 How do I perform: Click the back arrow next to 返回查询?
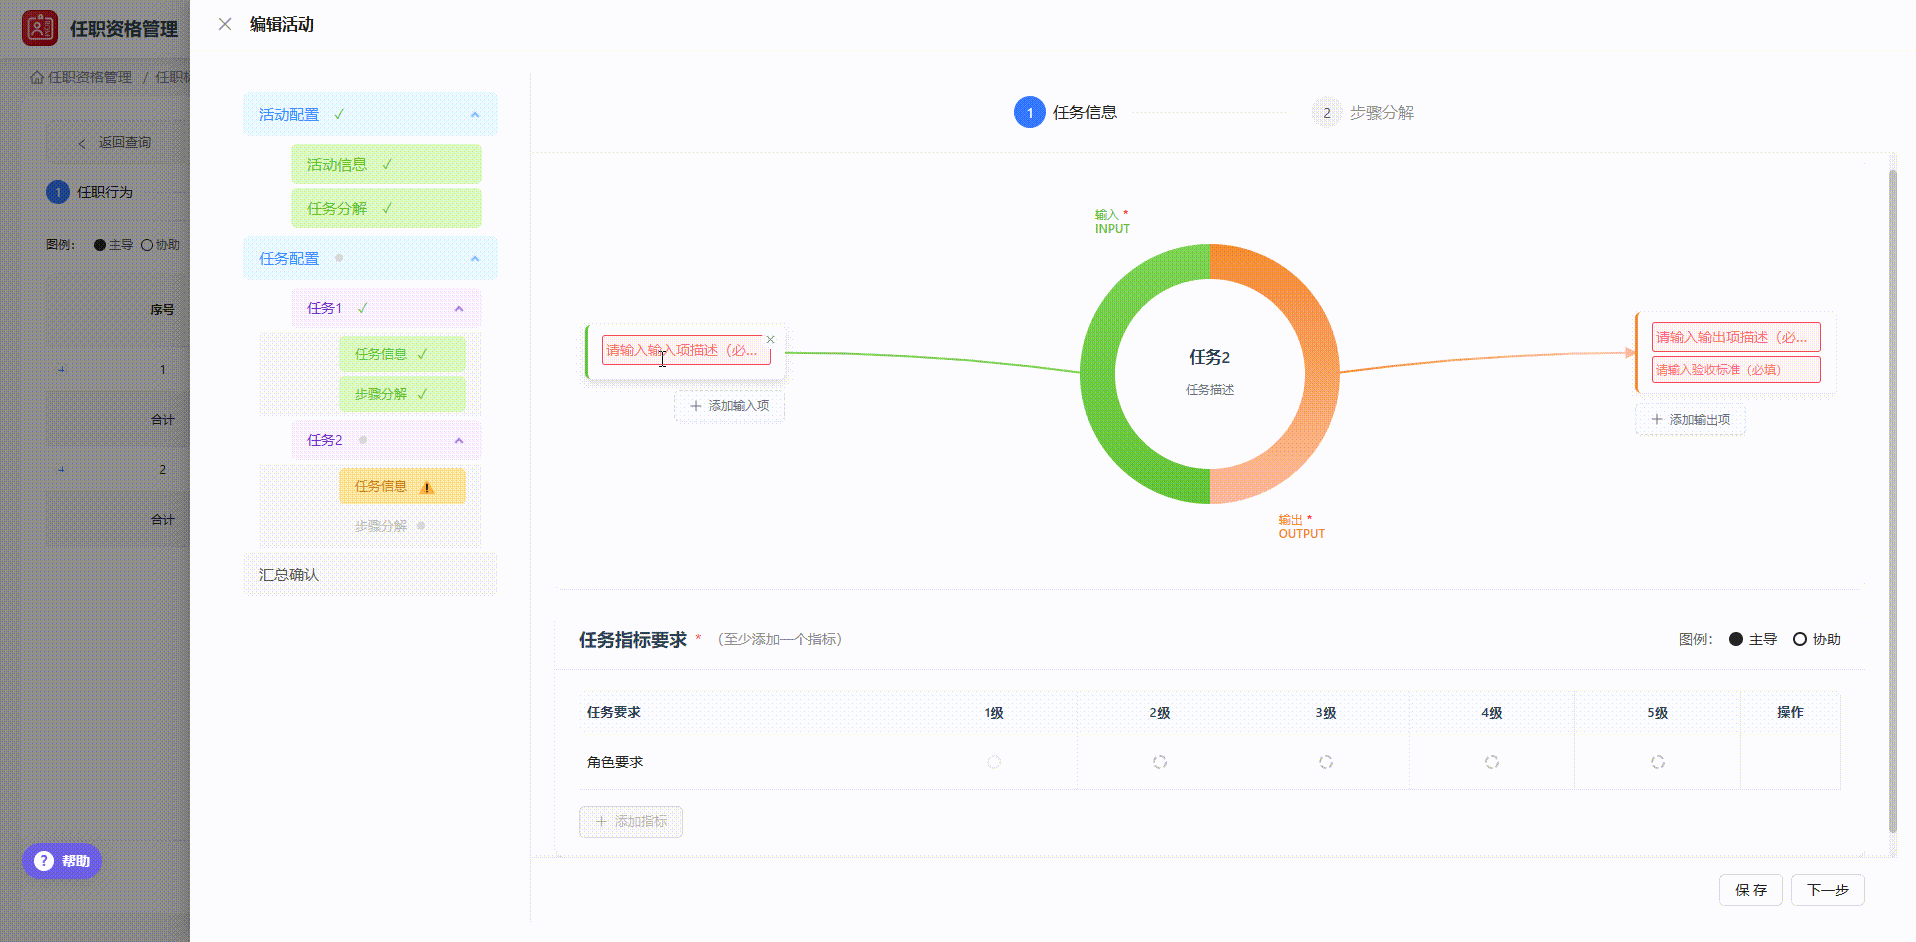point(82,143)
